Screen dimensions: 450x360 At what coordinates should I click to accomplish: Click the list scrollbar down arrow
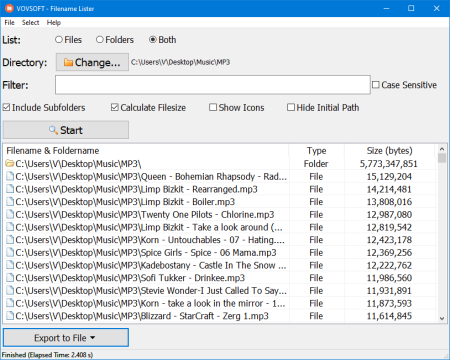442,318
